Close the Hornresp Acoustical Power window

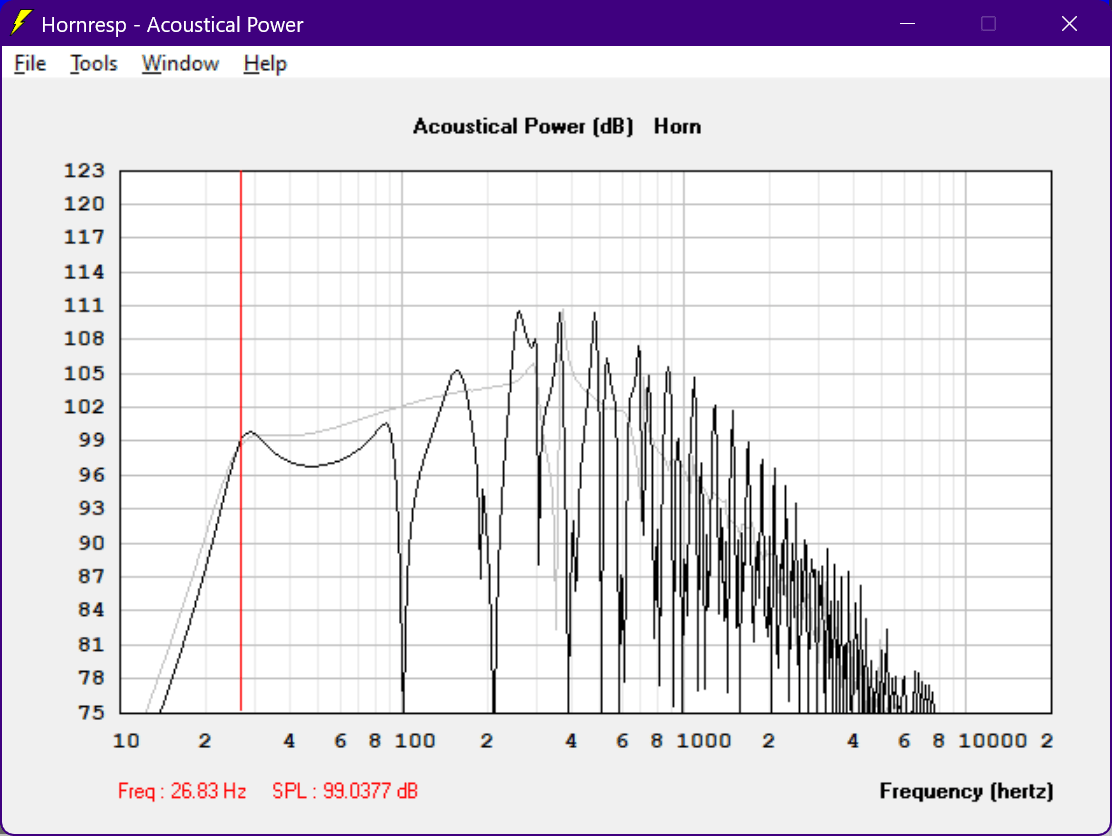tap(1069, 23)
